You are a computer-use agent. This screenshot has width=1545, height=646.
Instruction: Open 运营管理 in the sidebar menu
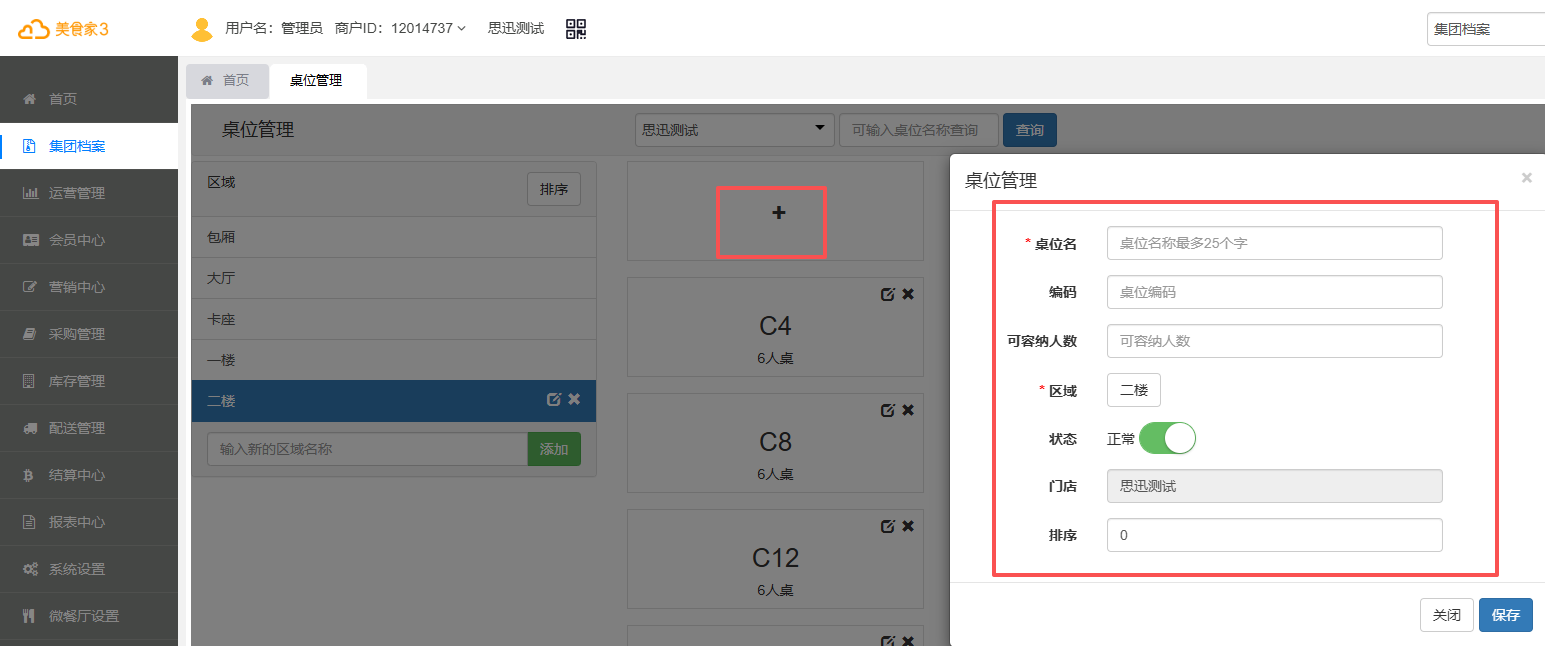click(77, 193)
